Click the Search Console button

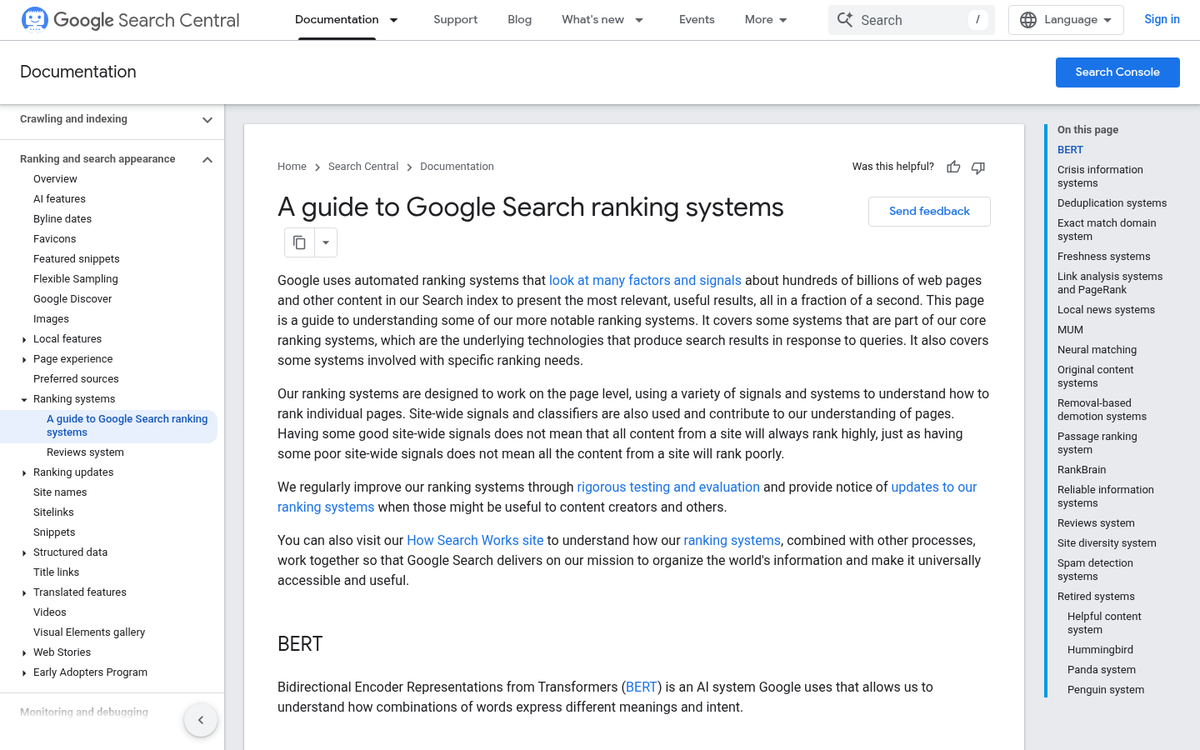(x=1117, y=71)
